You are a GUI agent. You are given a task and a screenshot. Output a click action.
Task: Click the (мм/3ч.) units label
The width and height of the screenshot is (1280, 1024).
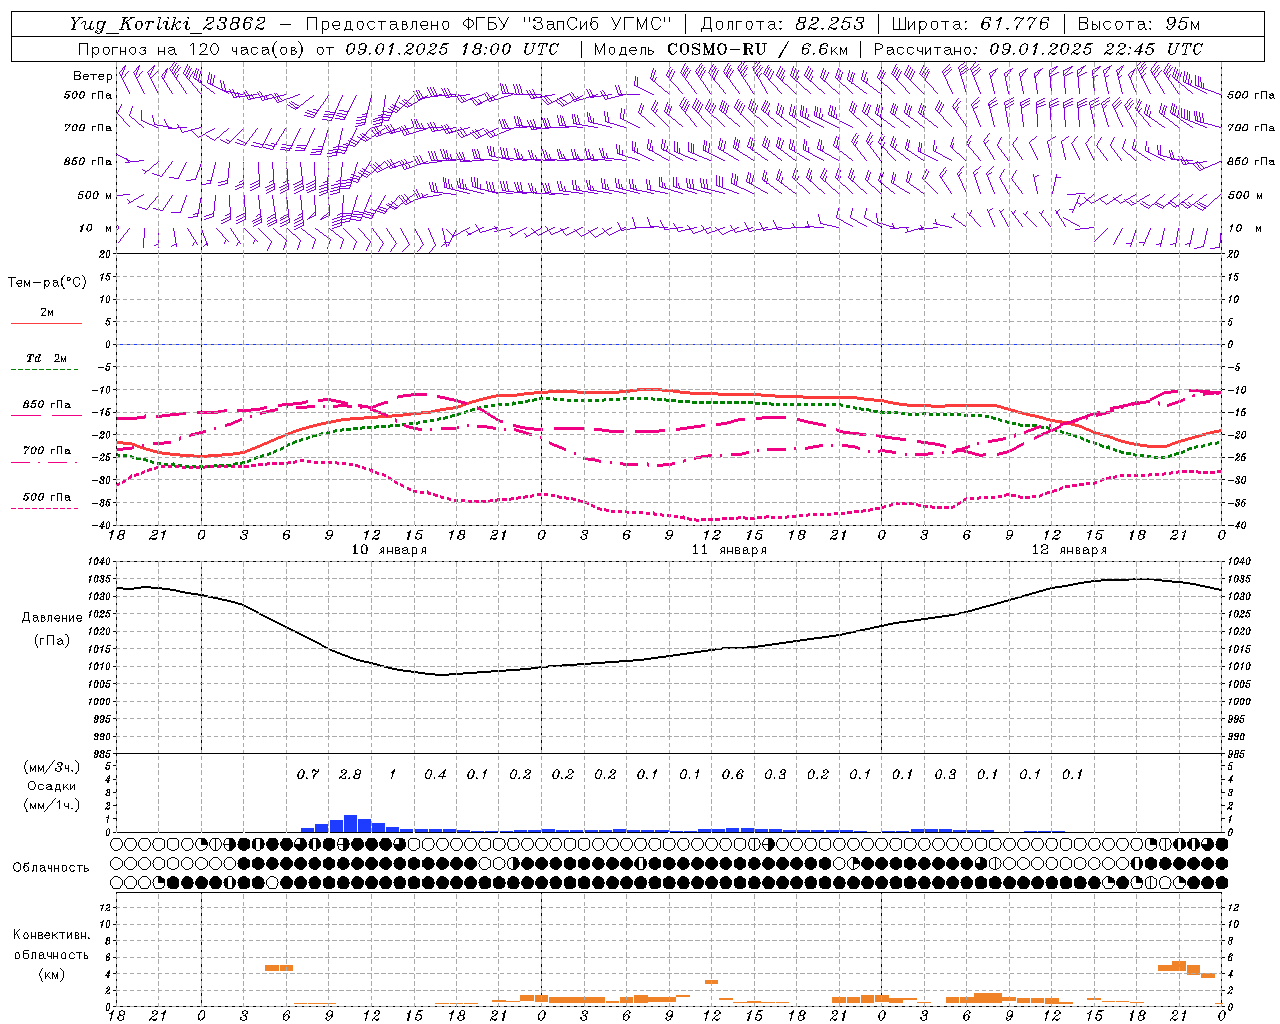(51, 767)
